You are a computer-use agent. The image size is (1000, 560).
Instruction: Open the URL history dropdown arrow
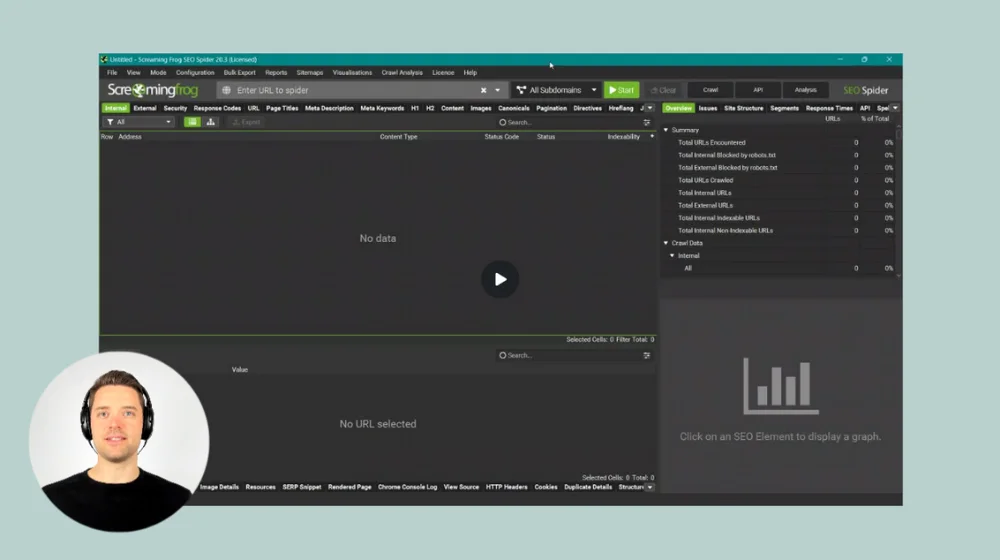pos(497,91)
